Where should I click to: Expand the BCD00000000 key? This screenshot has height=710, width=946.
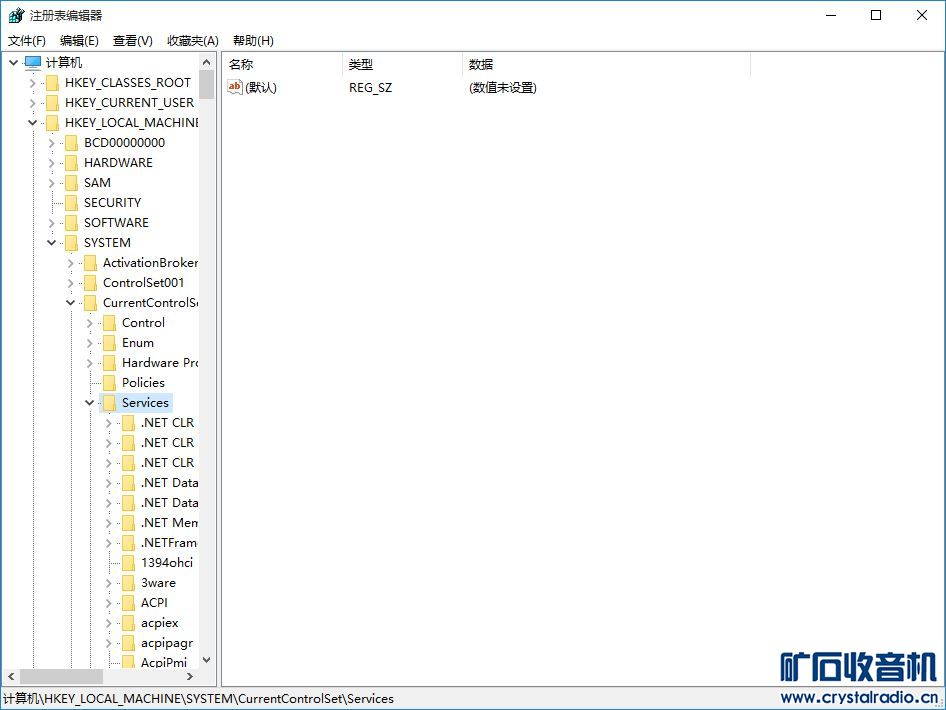[x=51, y=143]
